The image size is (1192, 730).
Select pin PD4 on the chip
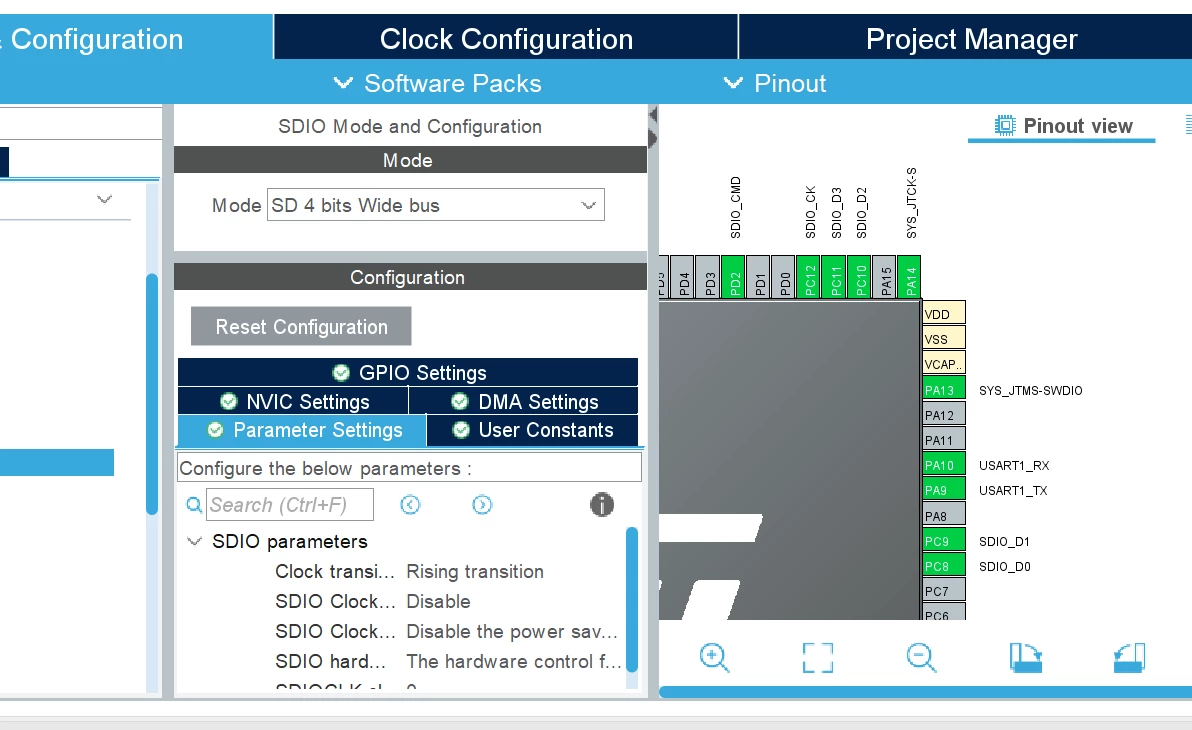coord(683,277)
